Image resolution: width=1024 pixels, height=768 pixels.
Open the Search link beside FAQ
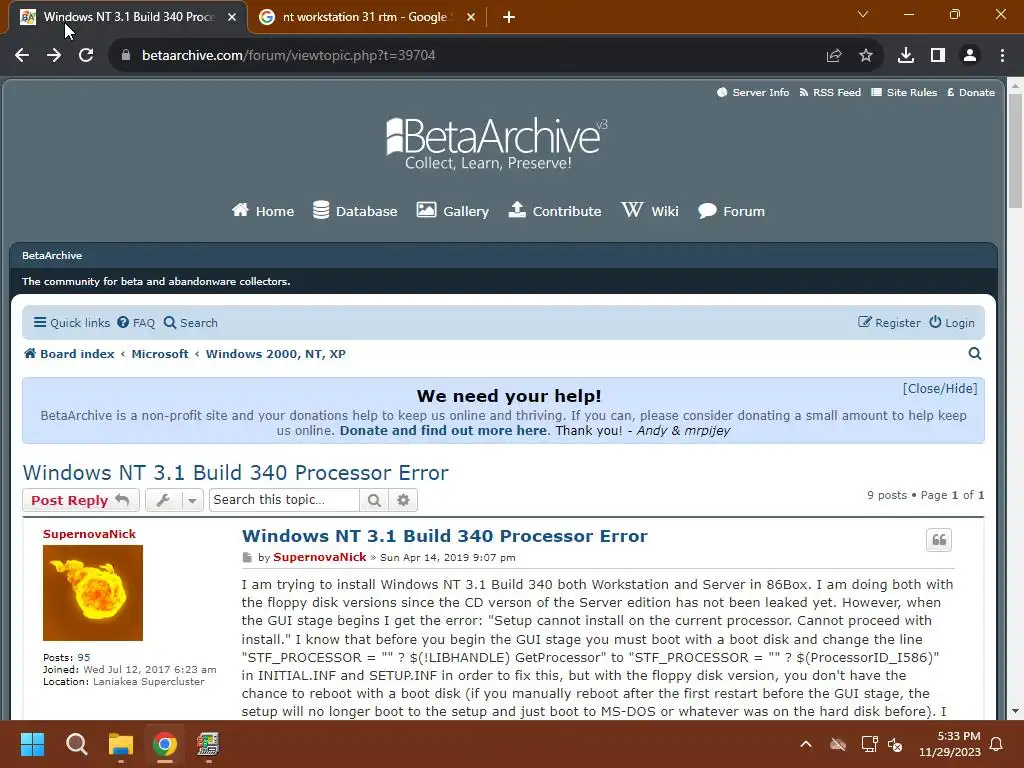pyautogui.click(x=191, y=323)
